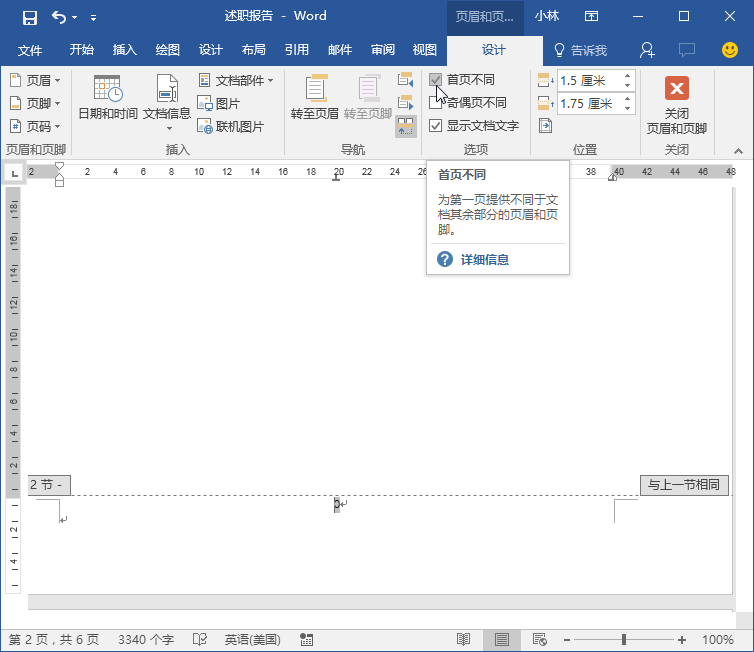Go to Header (转至页眉)
The width and height of the screenshot is (754, 652).
[315, 97]
